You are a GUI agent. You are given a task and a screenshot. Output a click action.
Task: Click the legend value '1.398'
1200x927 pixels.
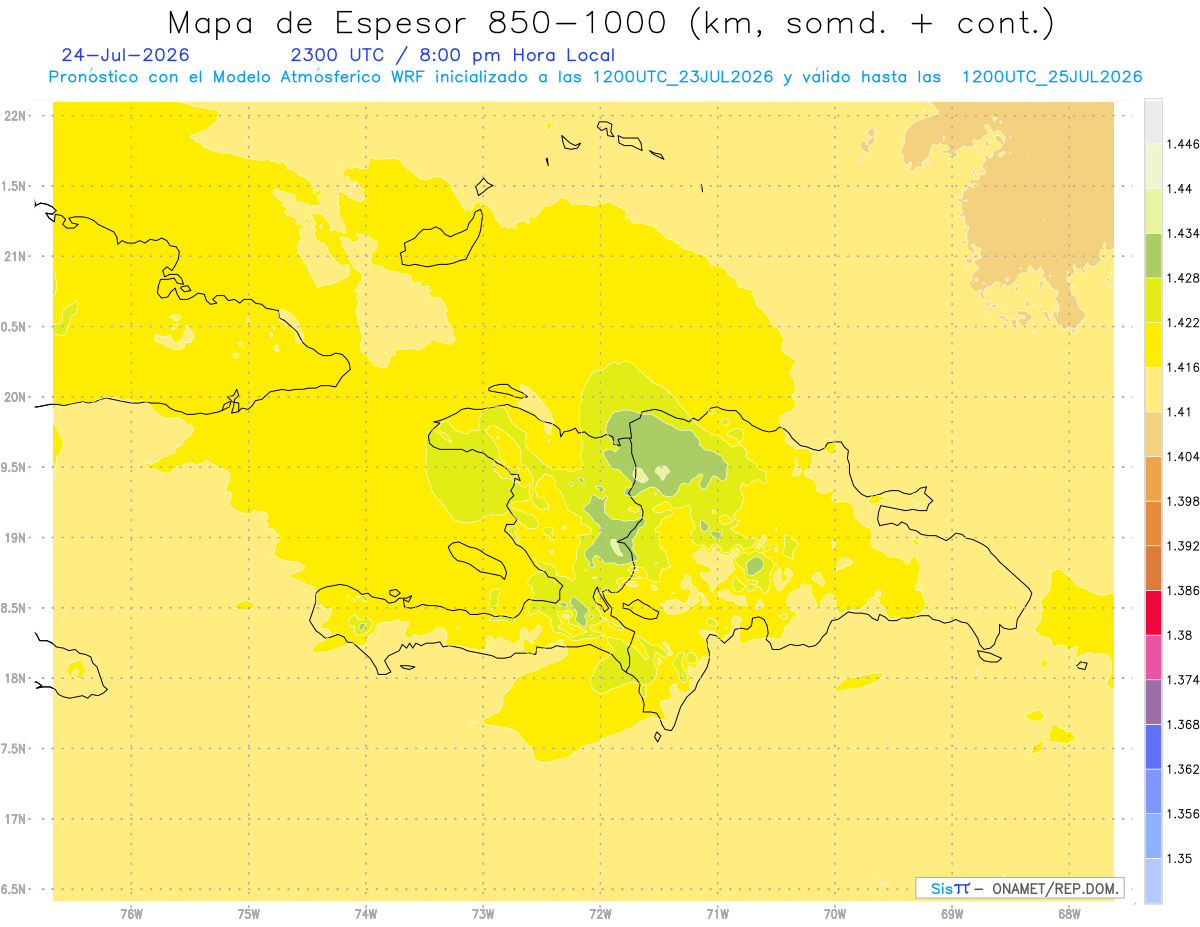1182,501
